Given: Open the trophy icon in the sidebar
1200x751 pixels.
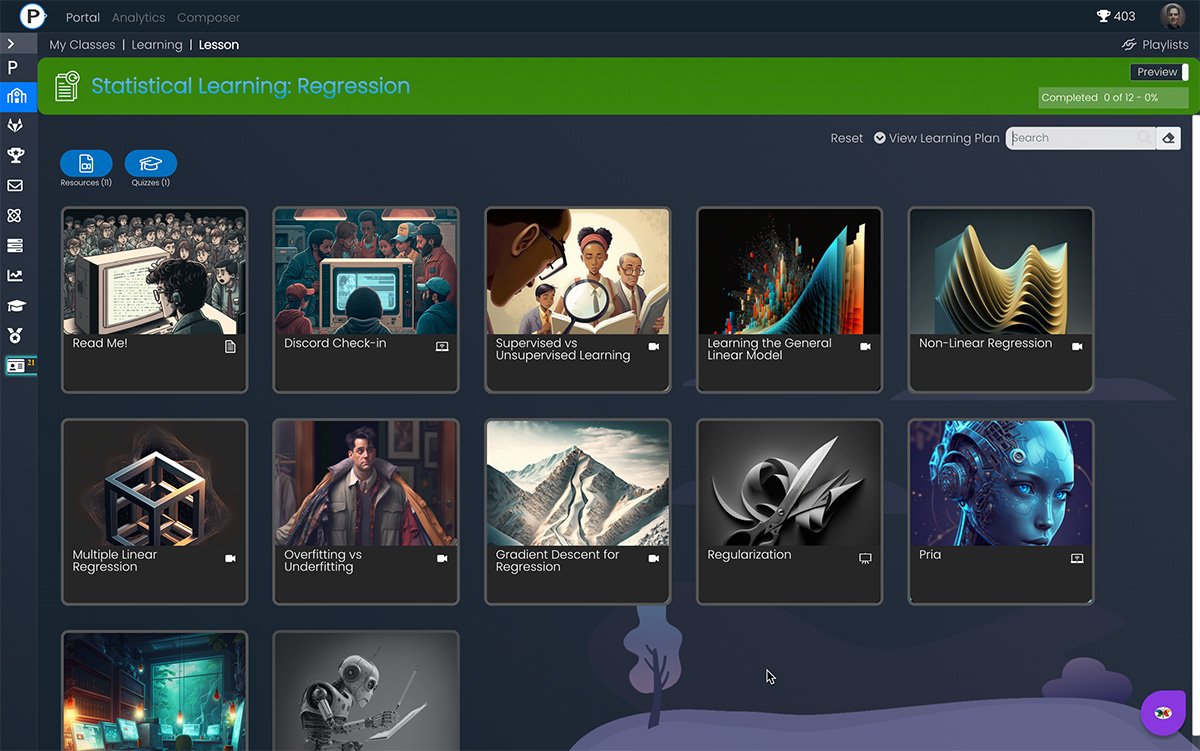Looking at the screenshot, I should click(15, 155).
